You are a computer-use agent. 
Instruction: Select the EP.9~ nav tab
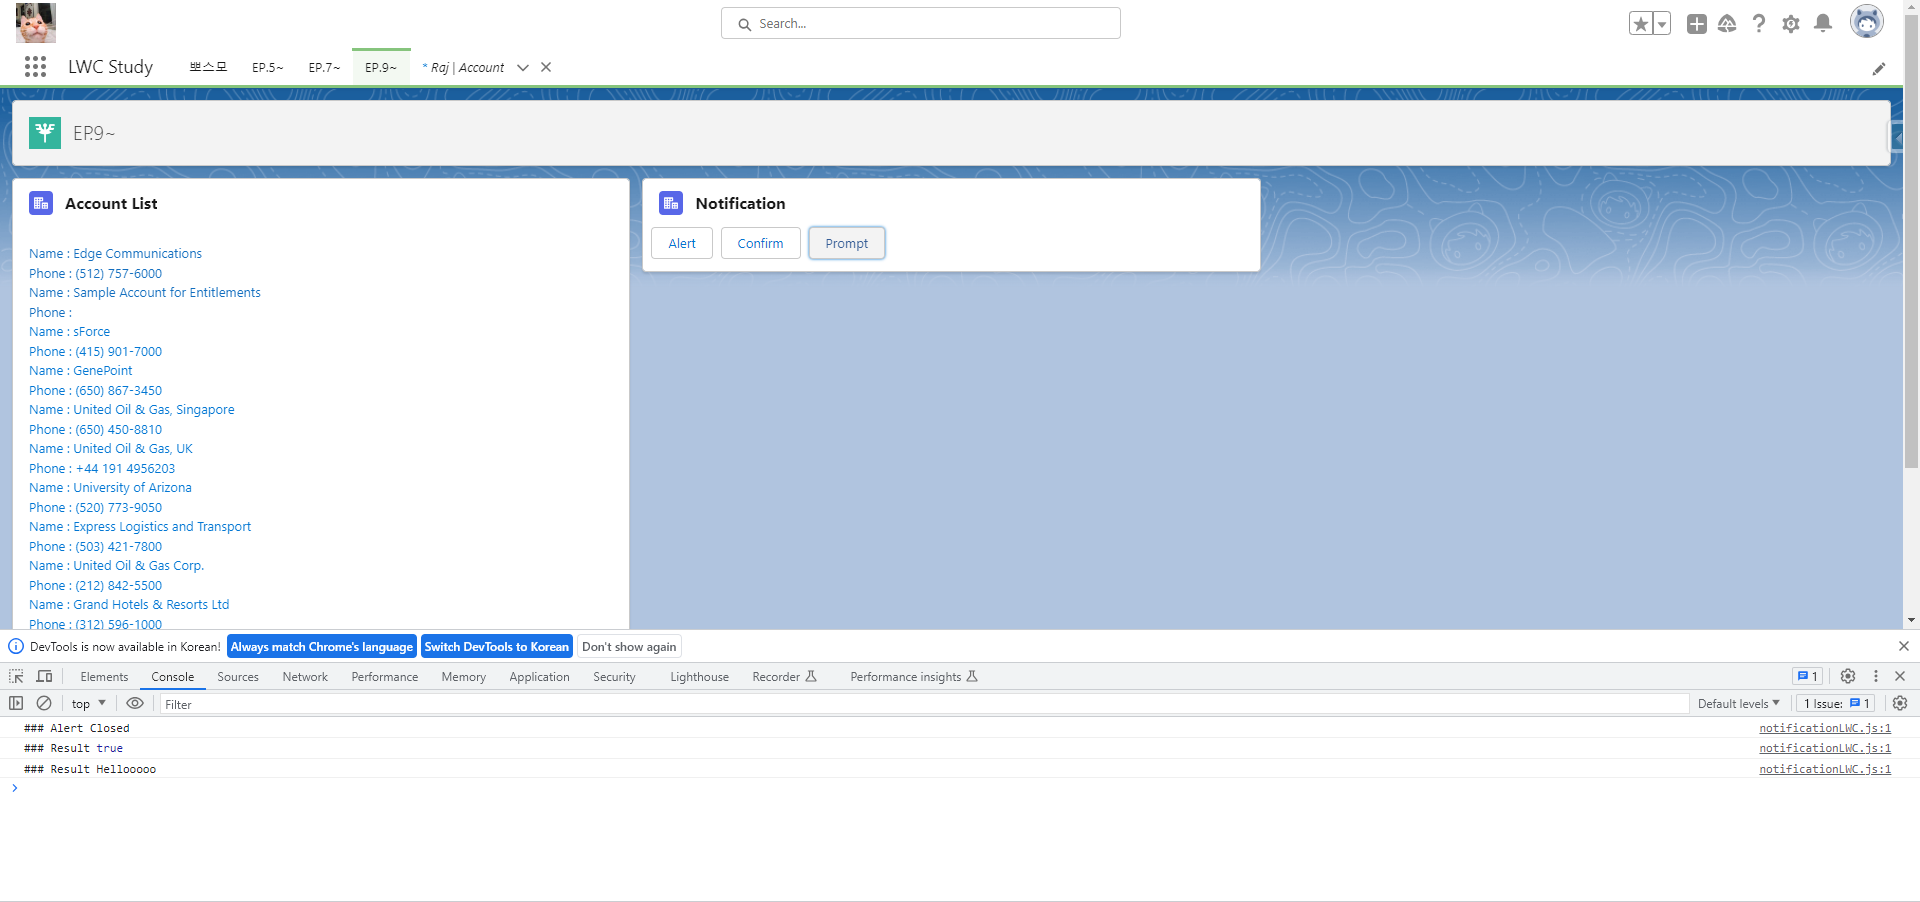(381, 67)
